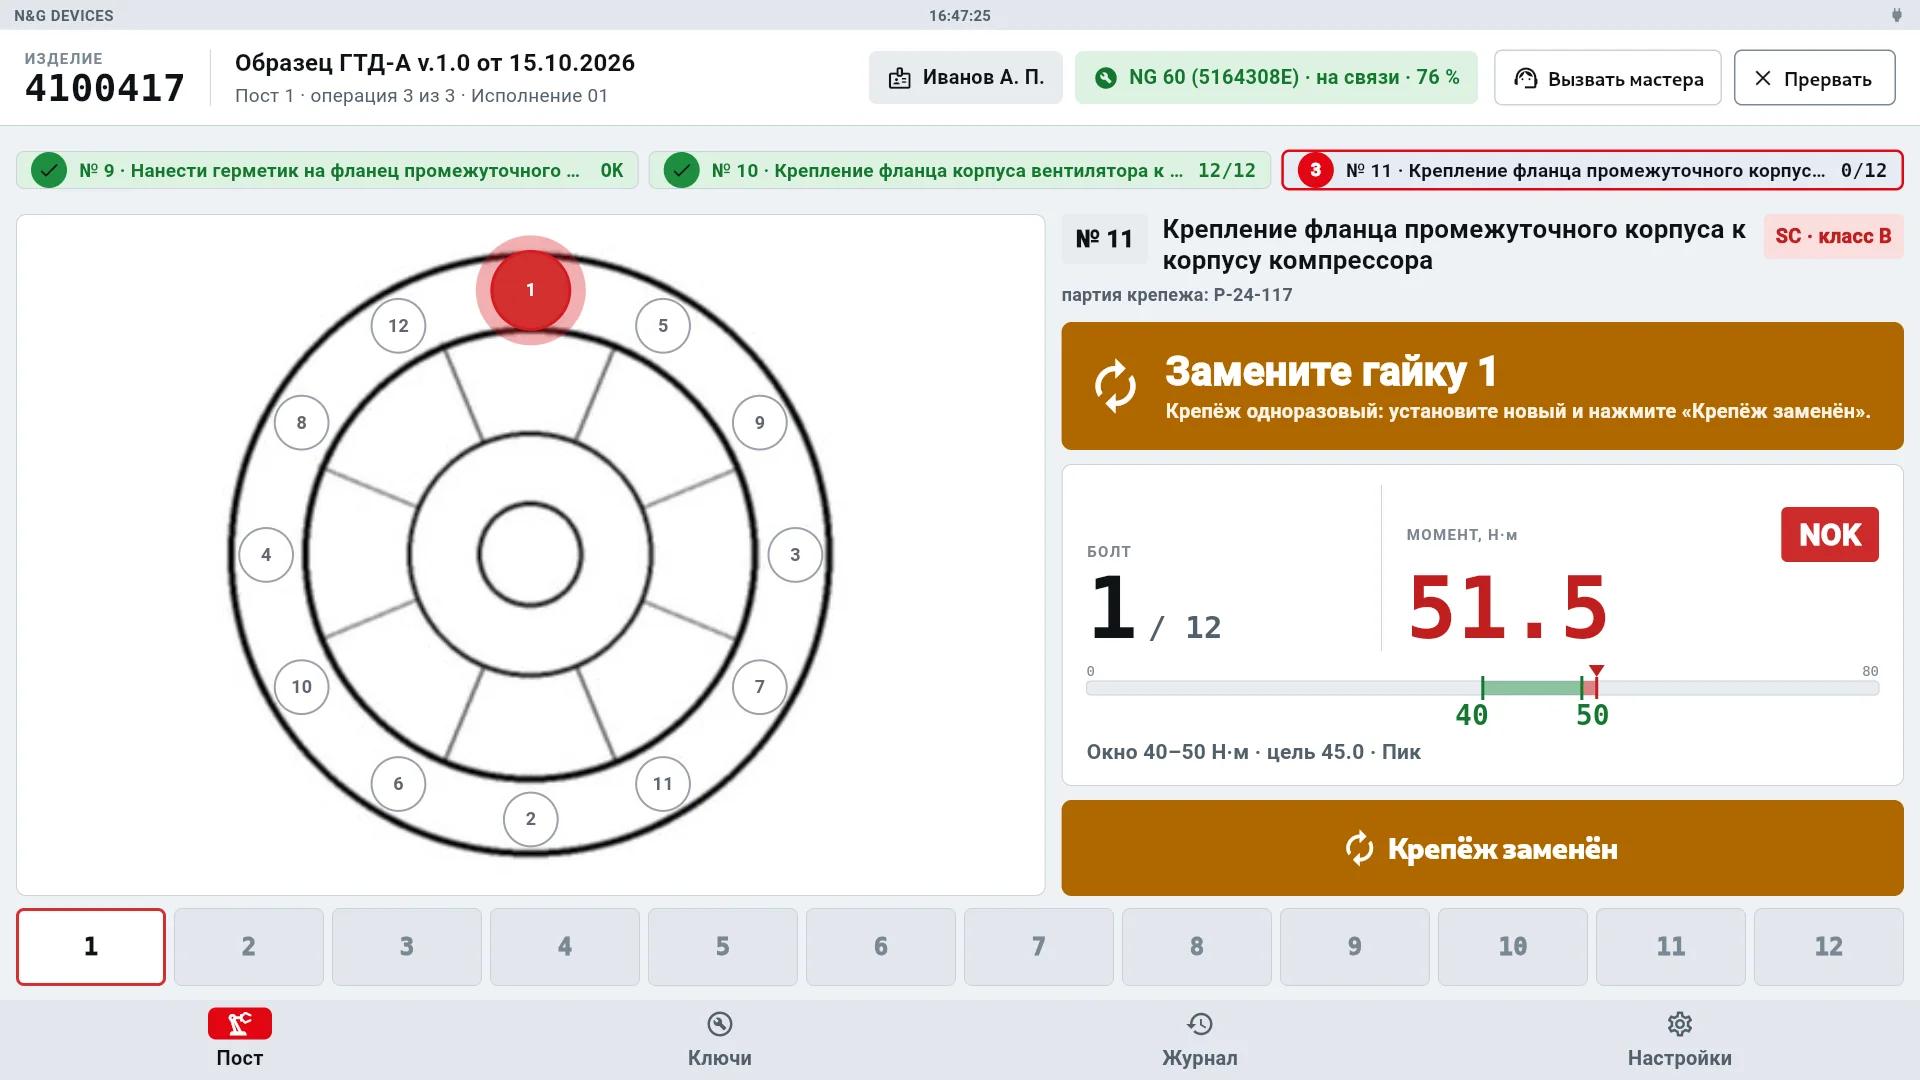Screen dimensions: 1920x1080
Task: Switch to the Ключи navigation tab
Action: pyautogui.click(x=720, y=1040)
